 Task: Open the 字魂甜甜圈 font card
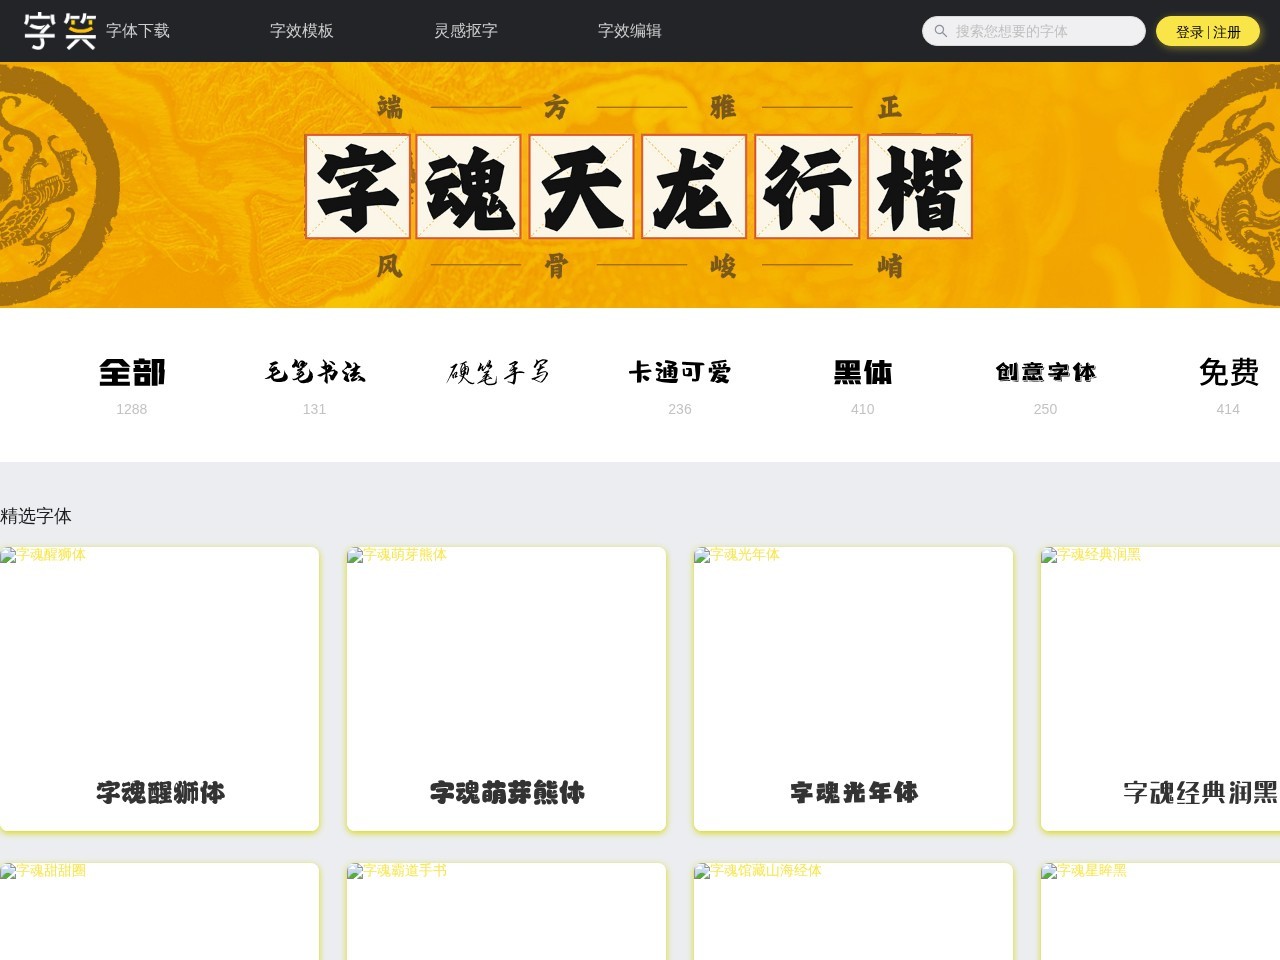click(160, 911)
